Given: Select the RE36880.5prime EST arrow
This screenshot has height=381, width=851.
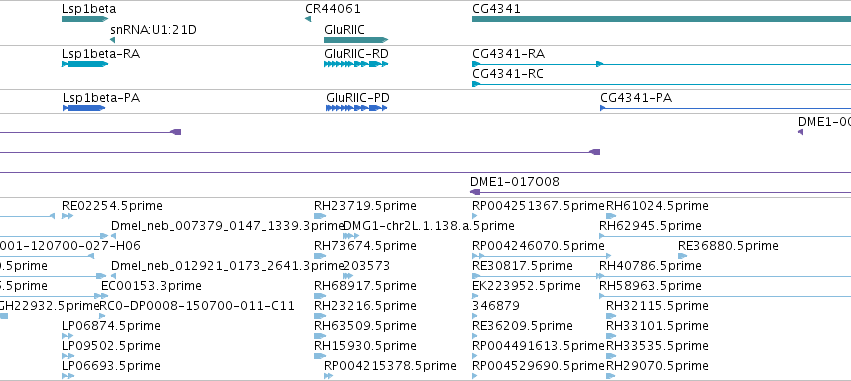Looking at the screenshot, I should tap(683, 256).
